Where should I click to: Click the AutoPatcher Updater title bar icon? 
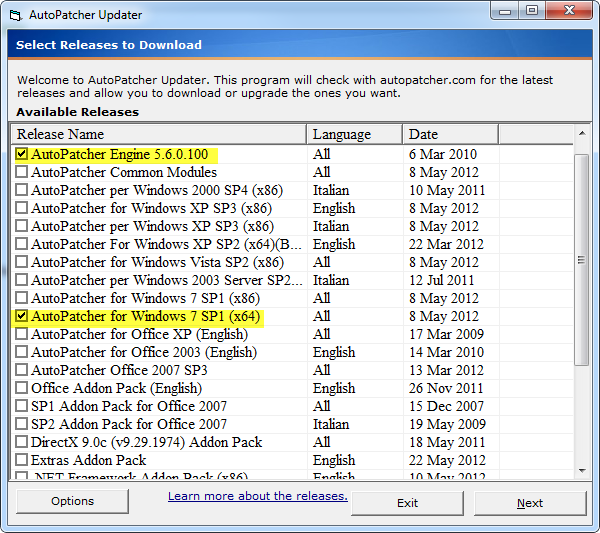(15, 15)
